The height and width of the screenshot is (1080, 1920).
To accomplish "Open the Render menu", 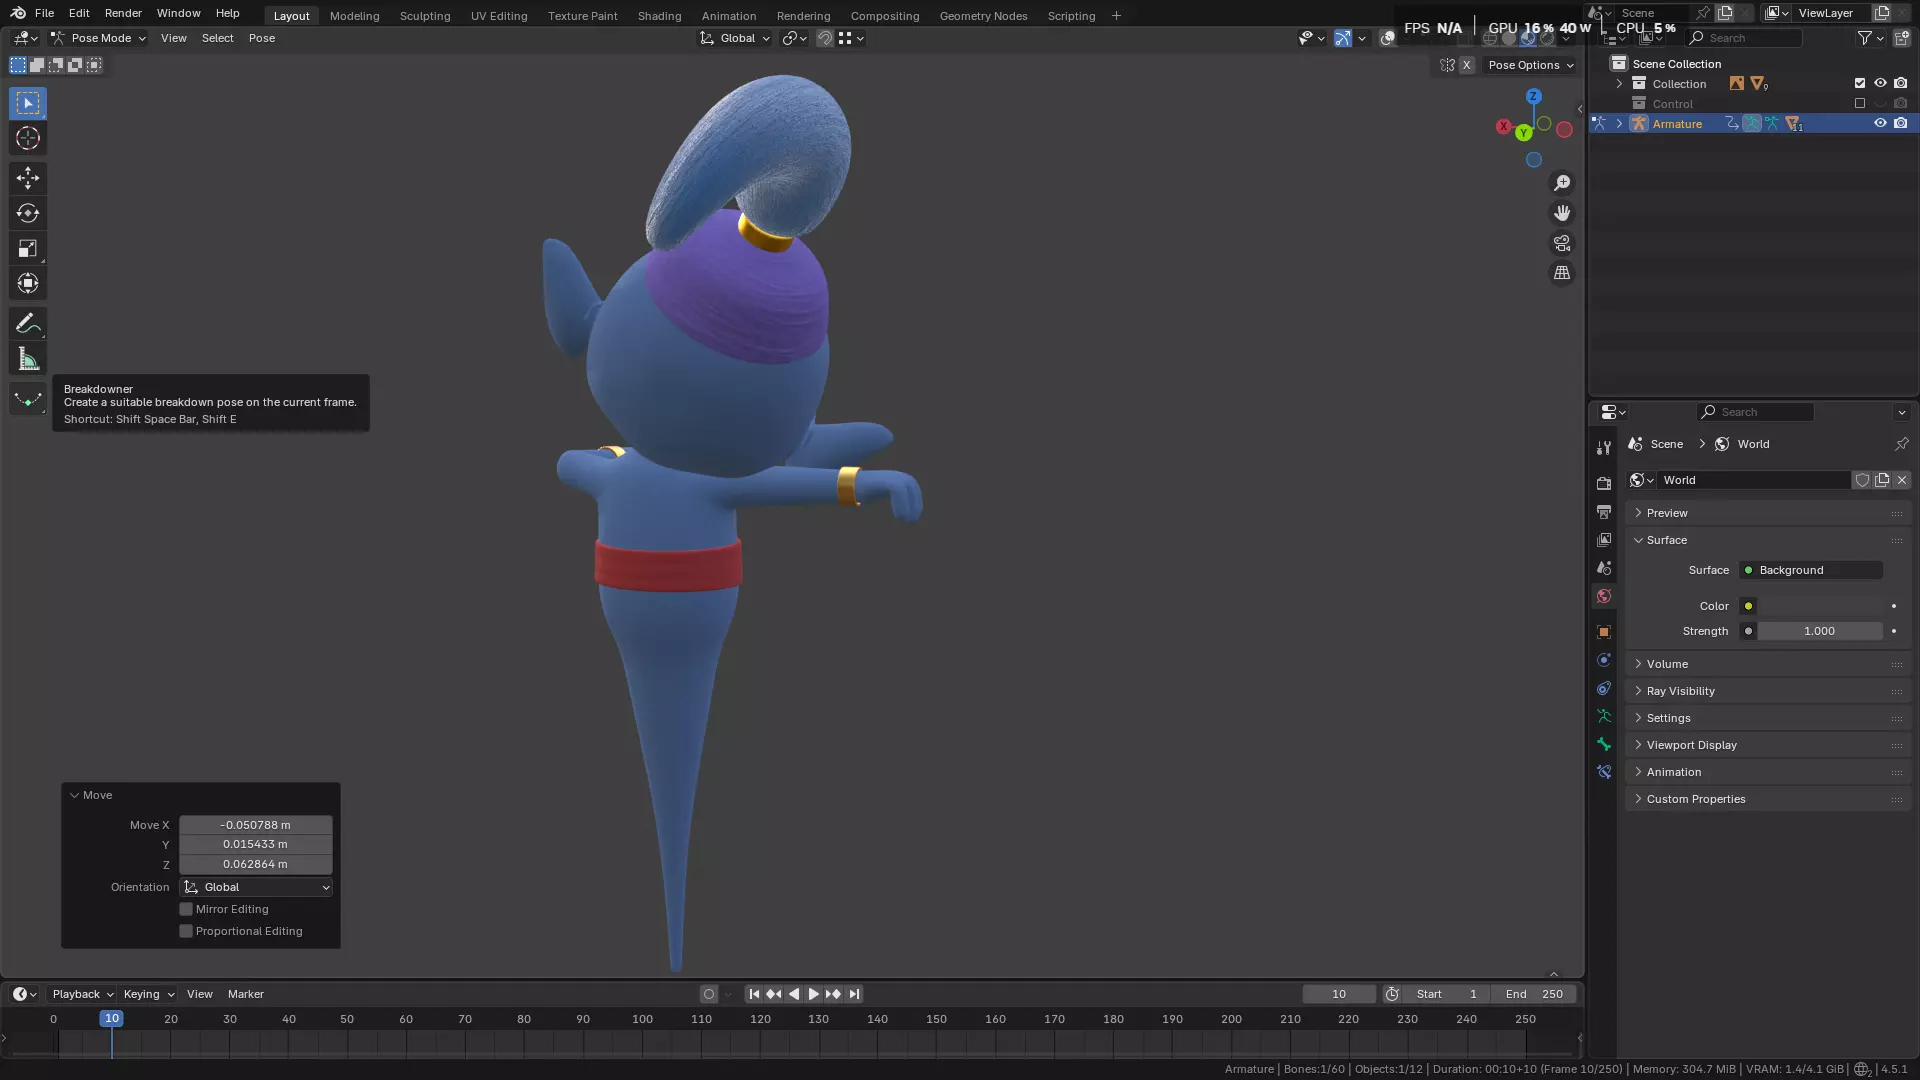I will (123, 13).
